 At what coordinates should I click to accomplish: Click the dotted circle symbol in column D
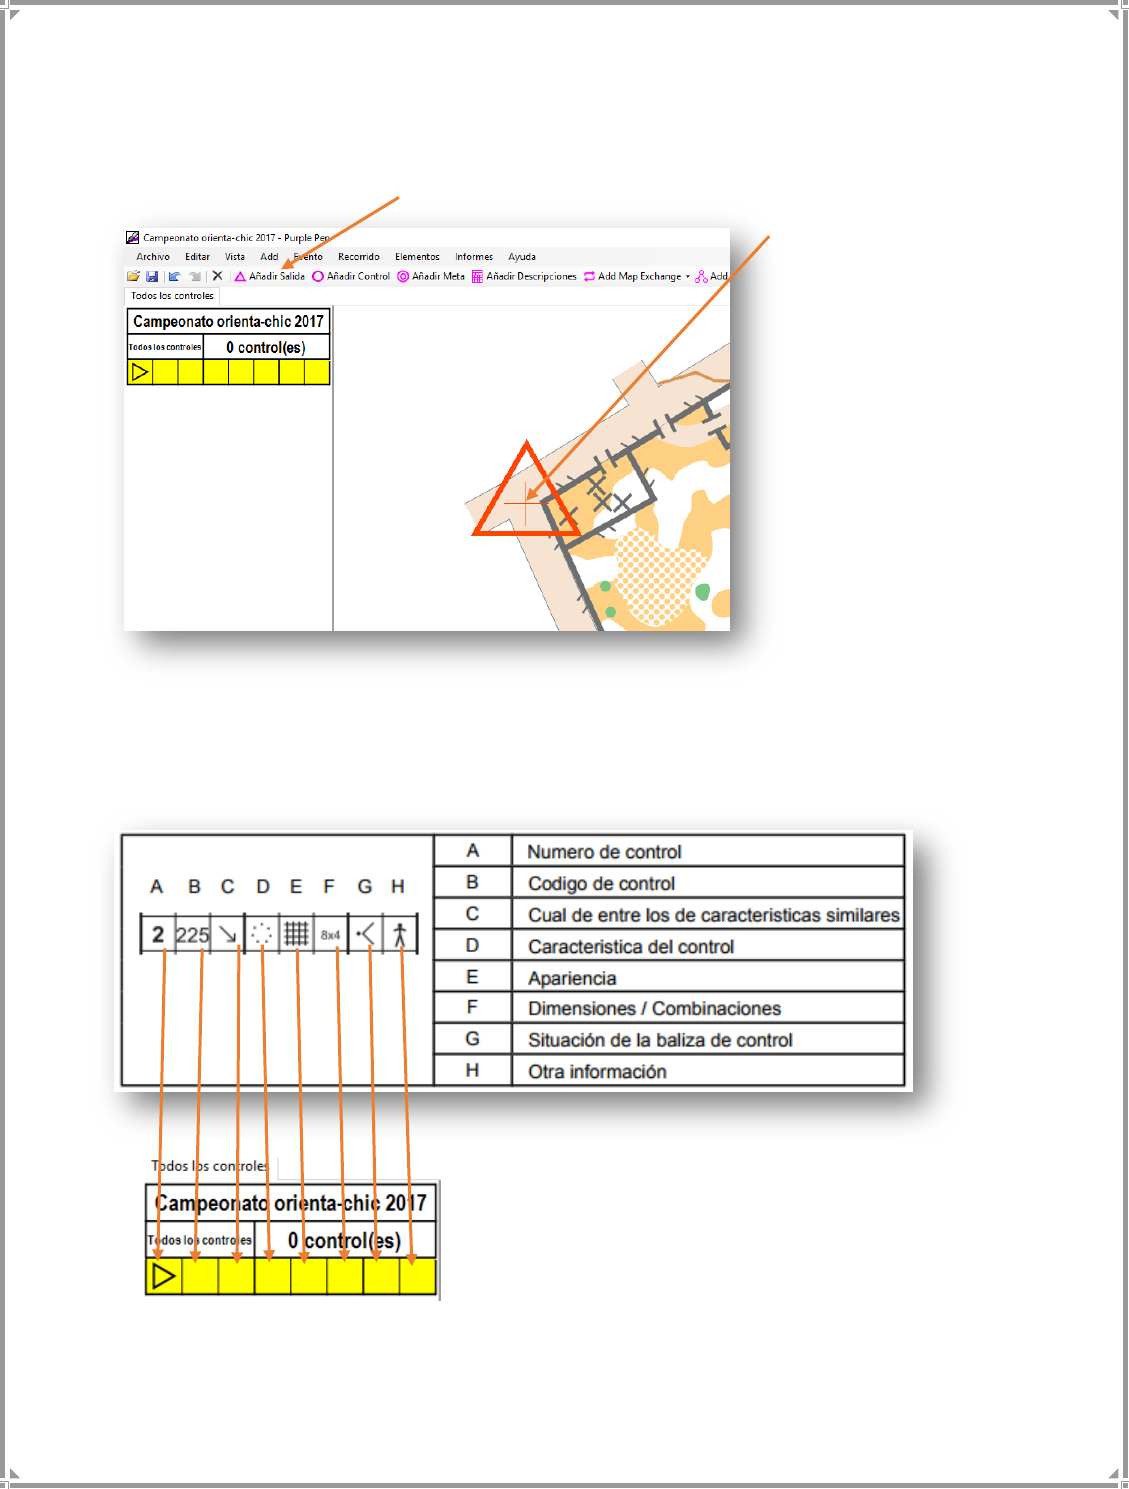(262, 935)
